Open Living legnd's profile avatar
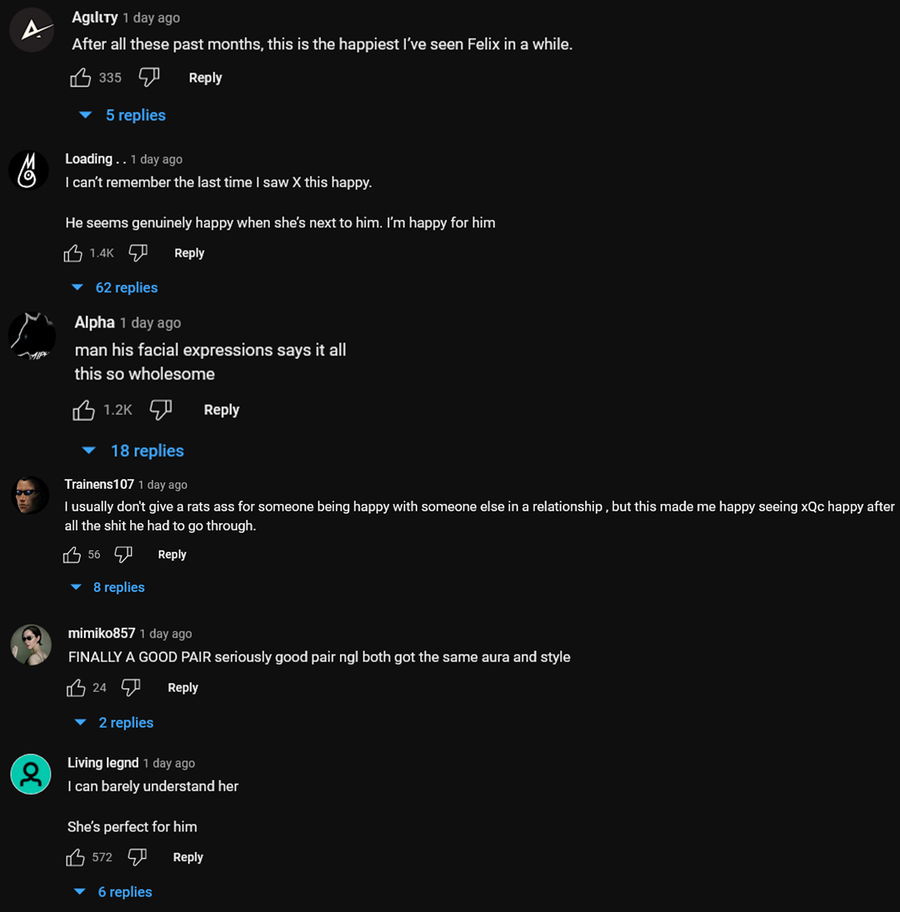Viewport: 900px width, 912px height. (x=31, y=774)
